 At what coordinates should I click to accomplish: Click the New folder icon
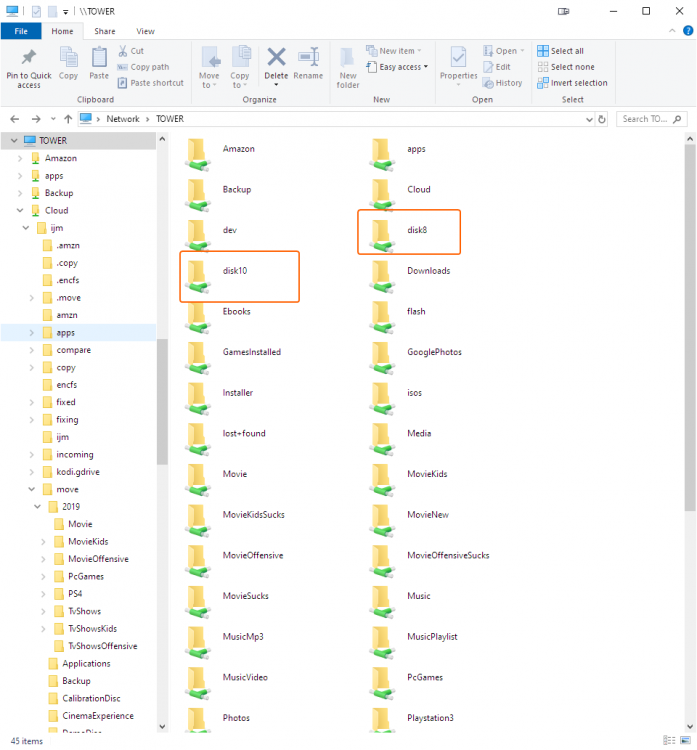[348, 57]
